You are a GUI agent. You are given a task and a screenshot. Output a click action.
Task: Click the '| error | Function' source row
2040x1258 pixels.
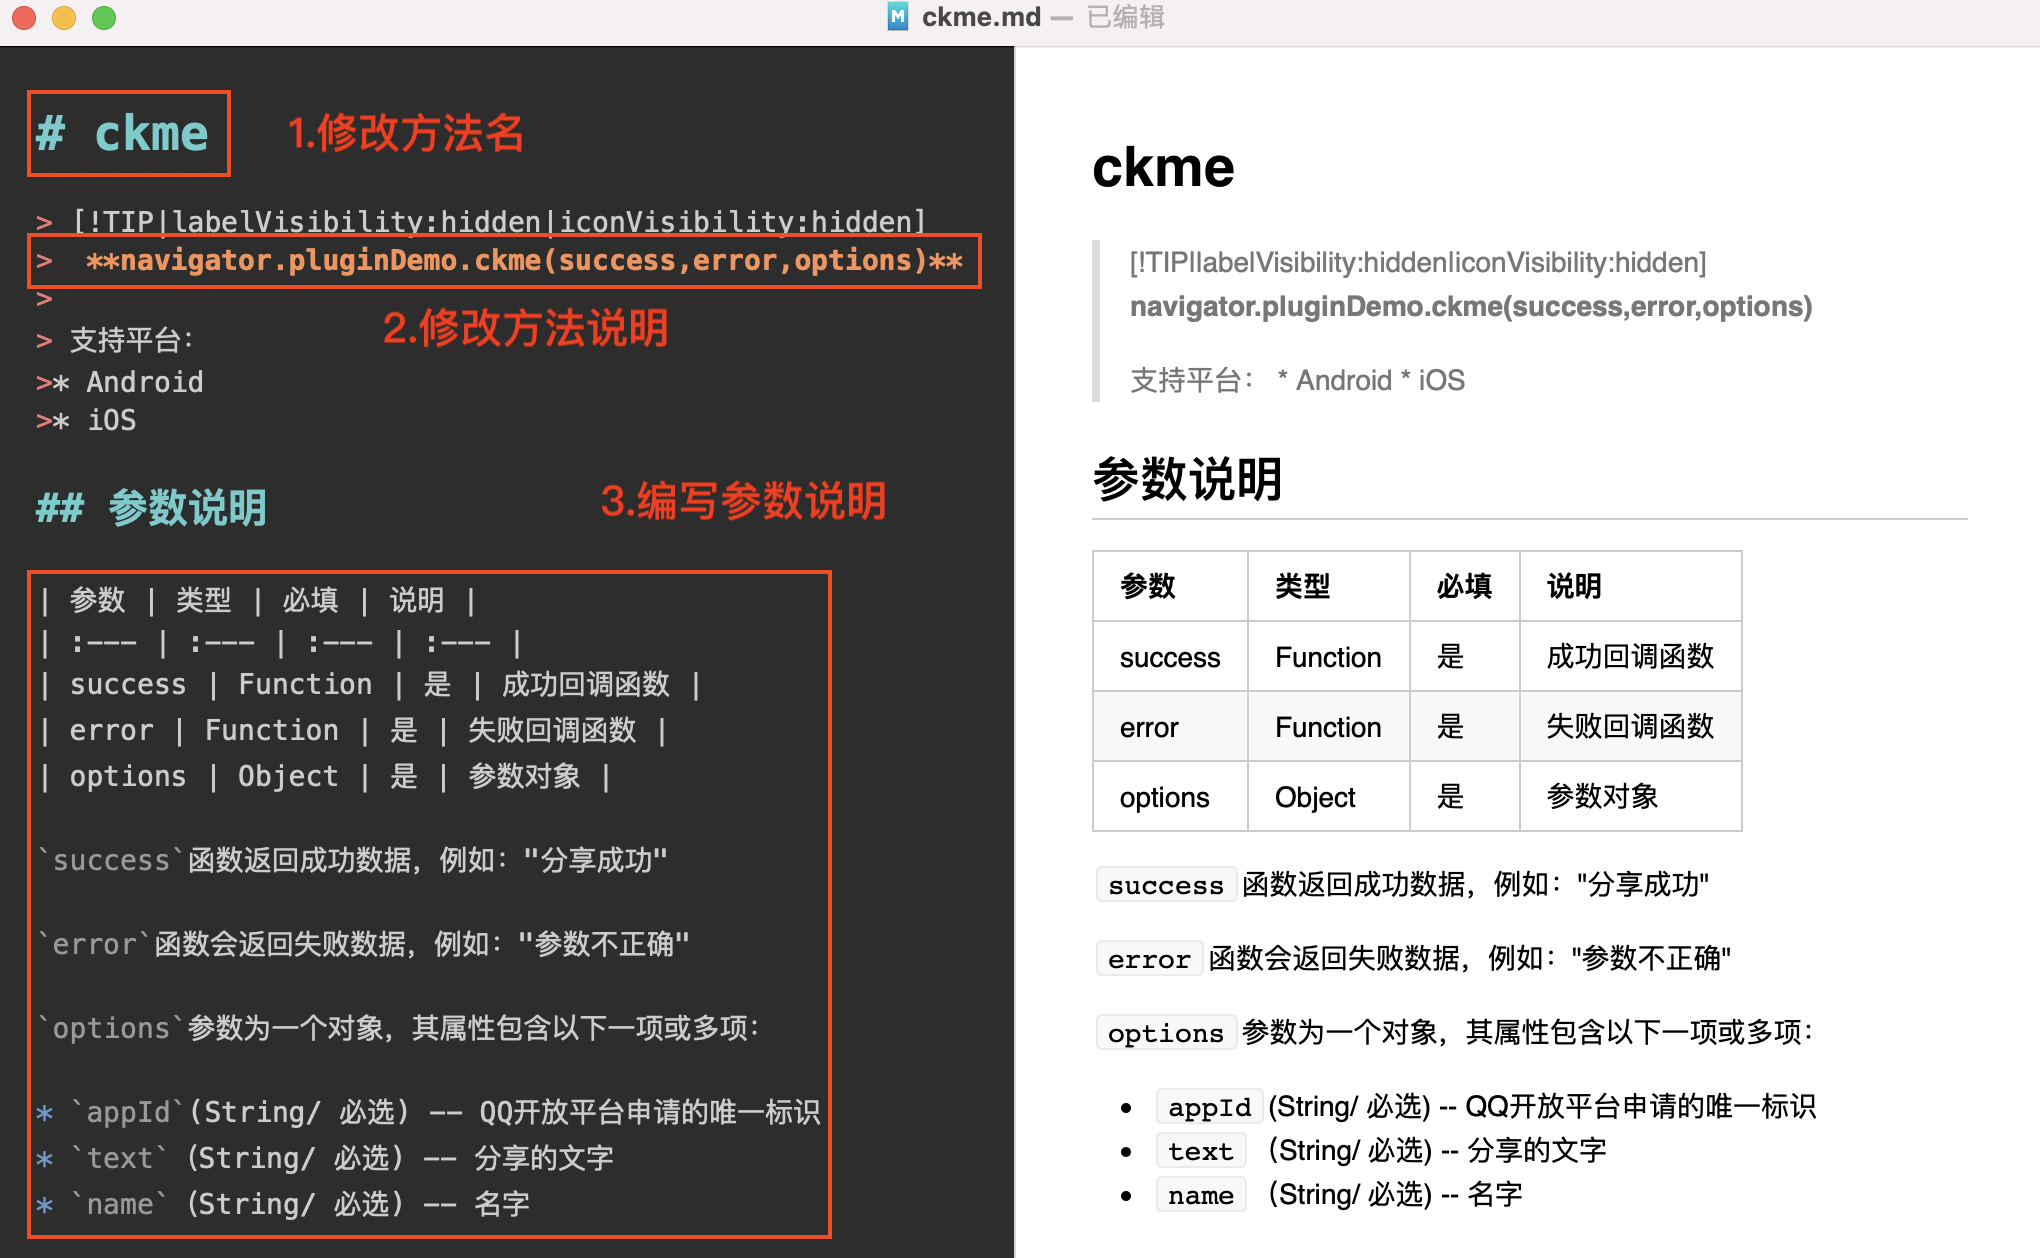tap(353, 731)
